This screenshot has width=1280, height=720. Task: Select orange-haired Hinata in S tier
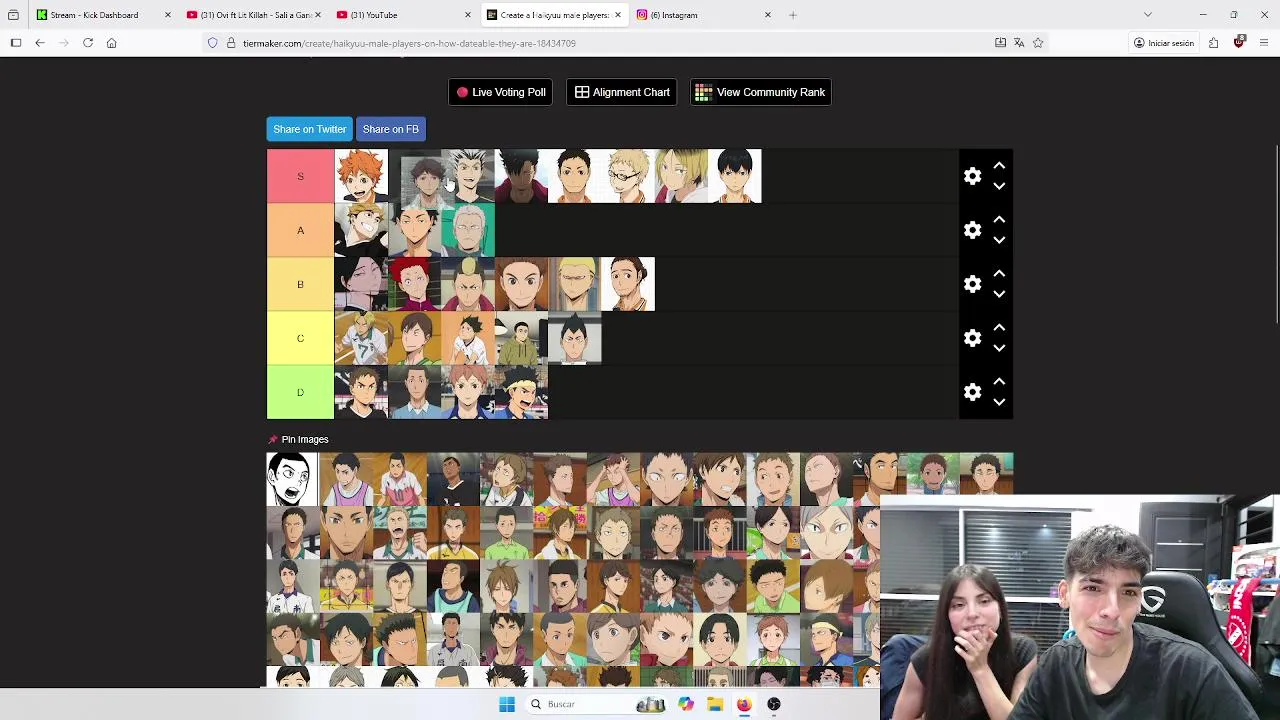pyautogui.click(x=361, y=176)
